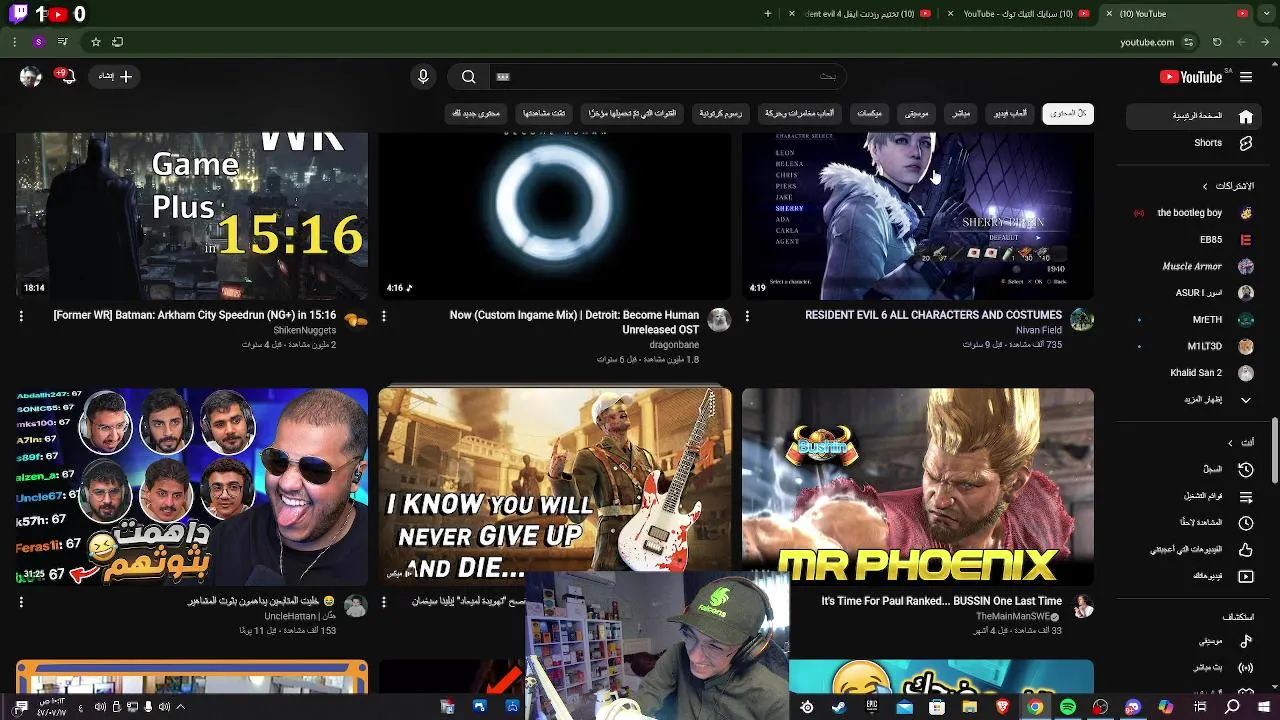The width and height of the screenshot is (1280, 720).
Task: Open liked videos thumbs-up icon
Action: (1246, 550)
